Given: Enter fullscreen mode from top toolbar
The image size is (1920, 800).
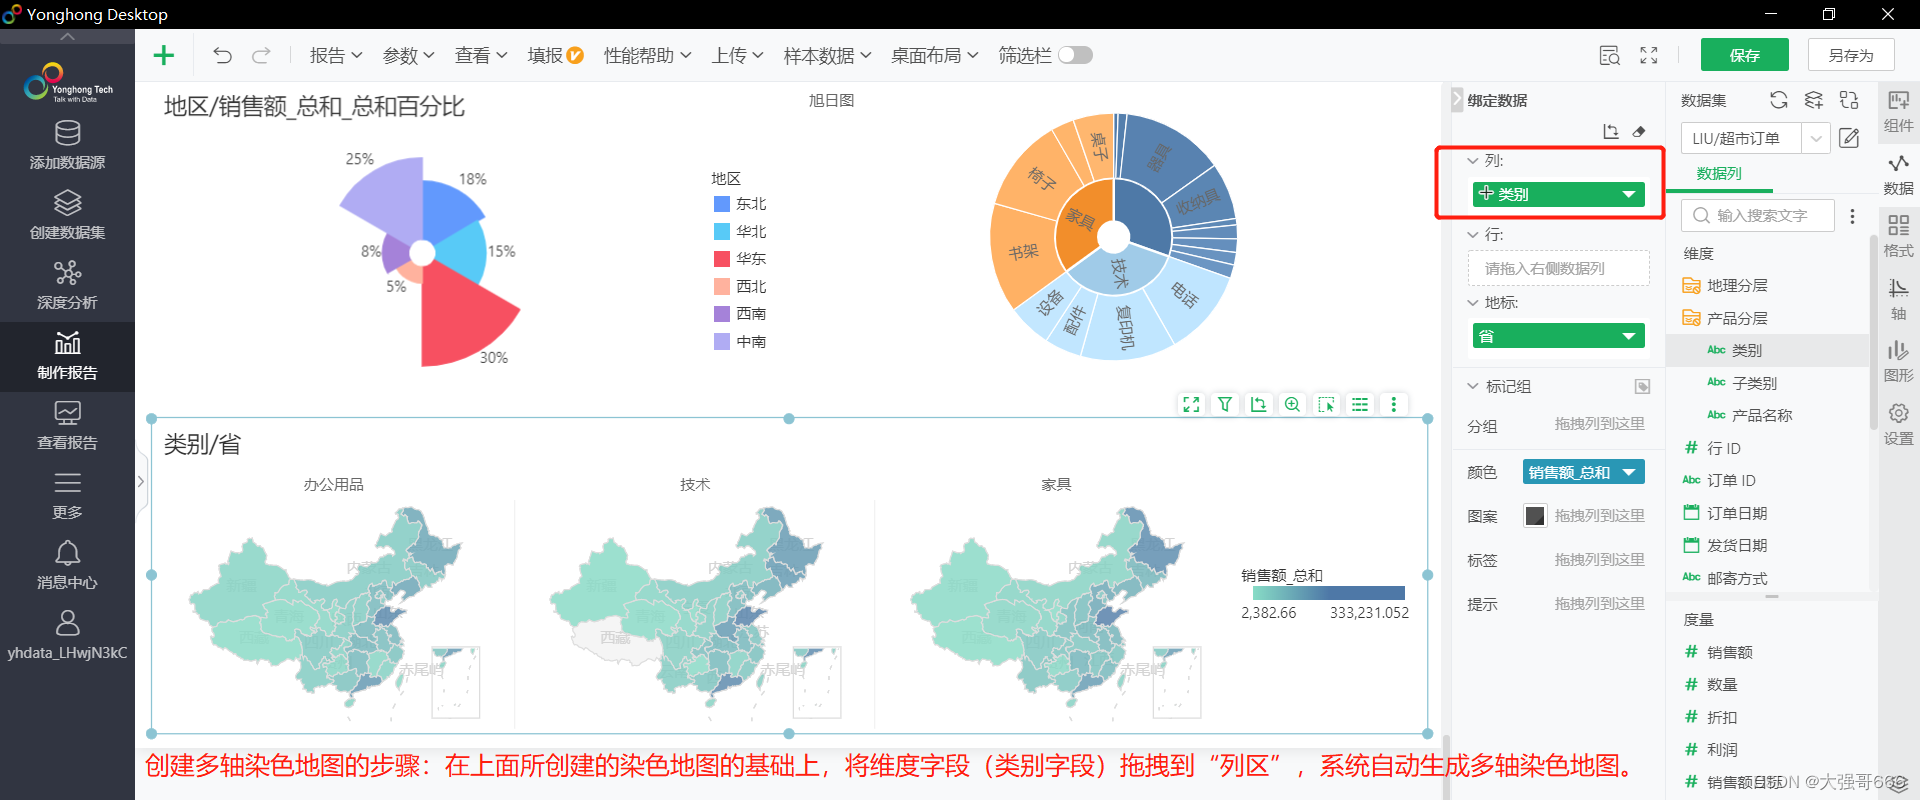Looking at the screenshot, I should [1649, 56].
